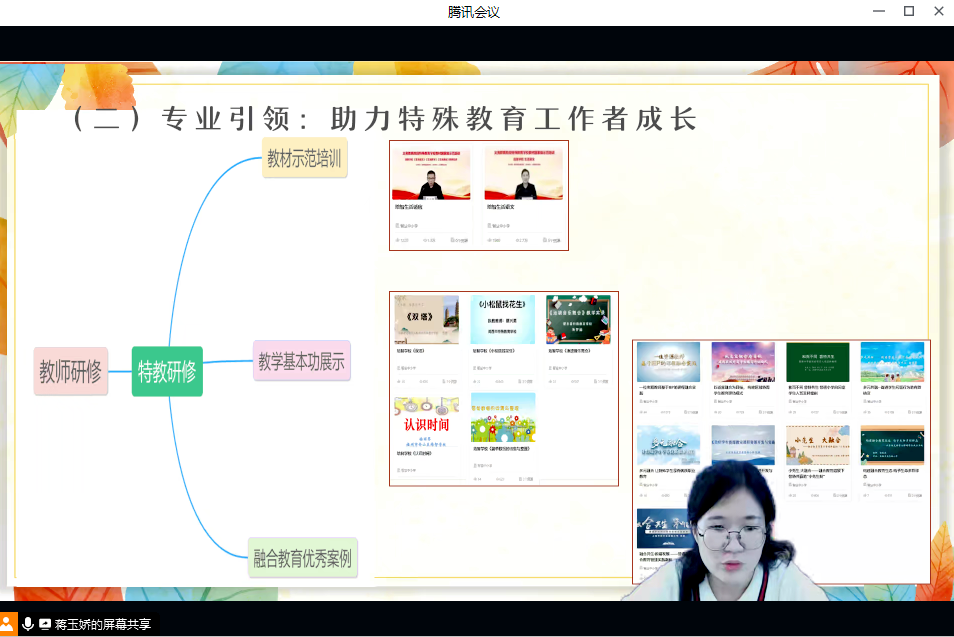Click the microphone status icon
Viewport: 954px width, 637px height.
[x=28, y=624]
